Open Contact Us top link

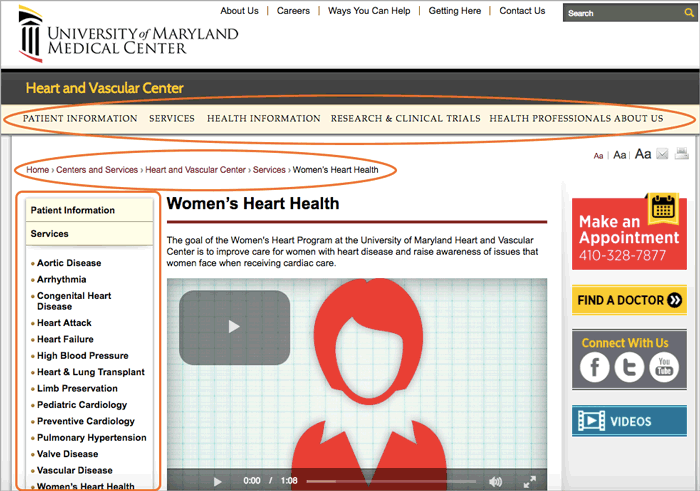click(x=522, y=11)
